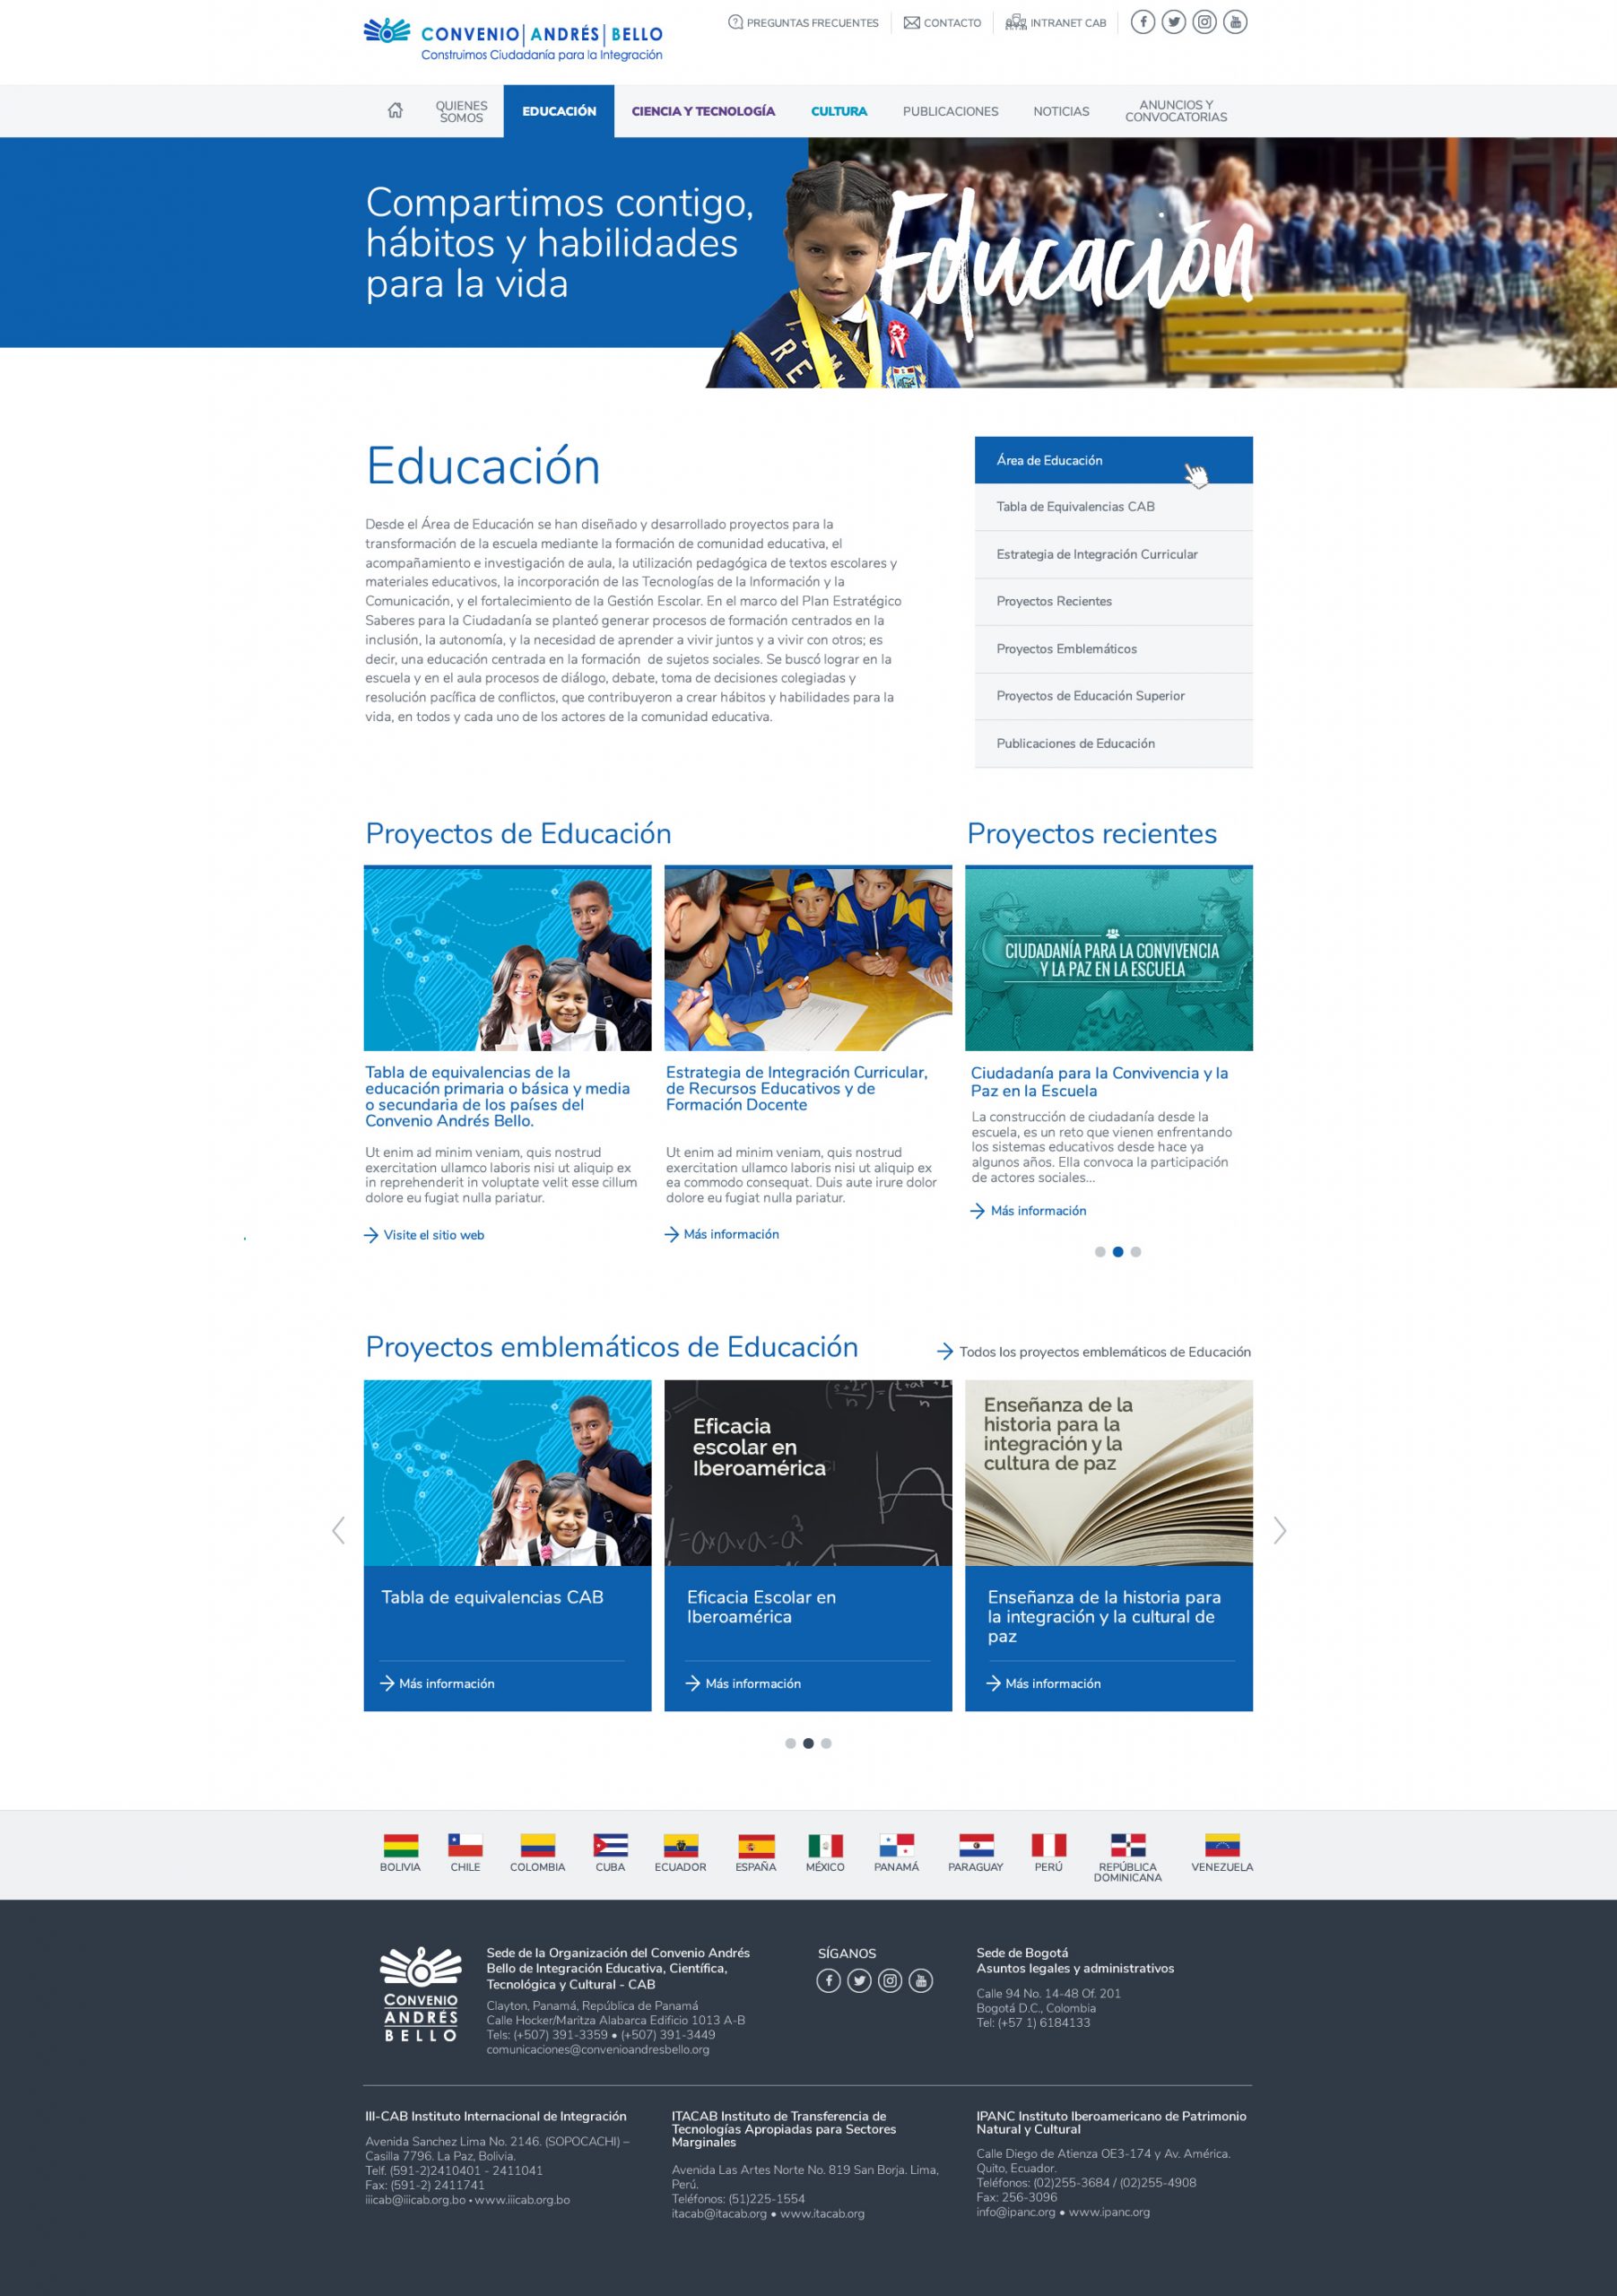
Task: Open Facebook icon in top header
Action: (x=1142, y=22)
